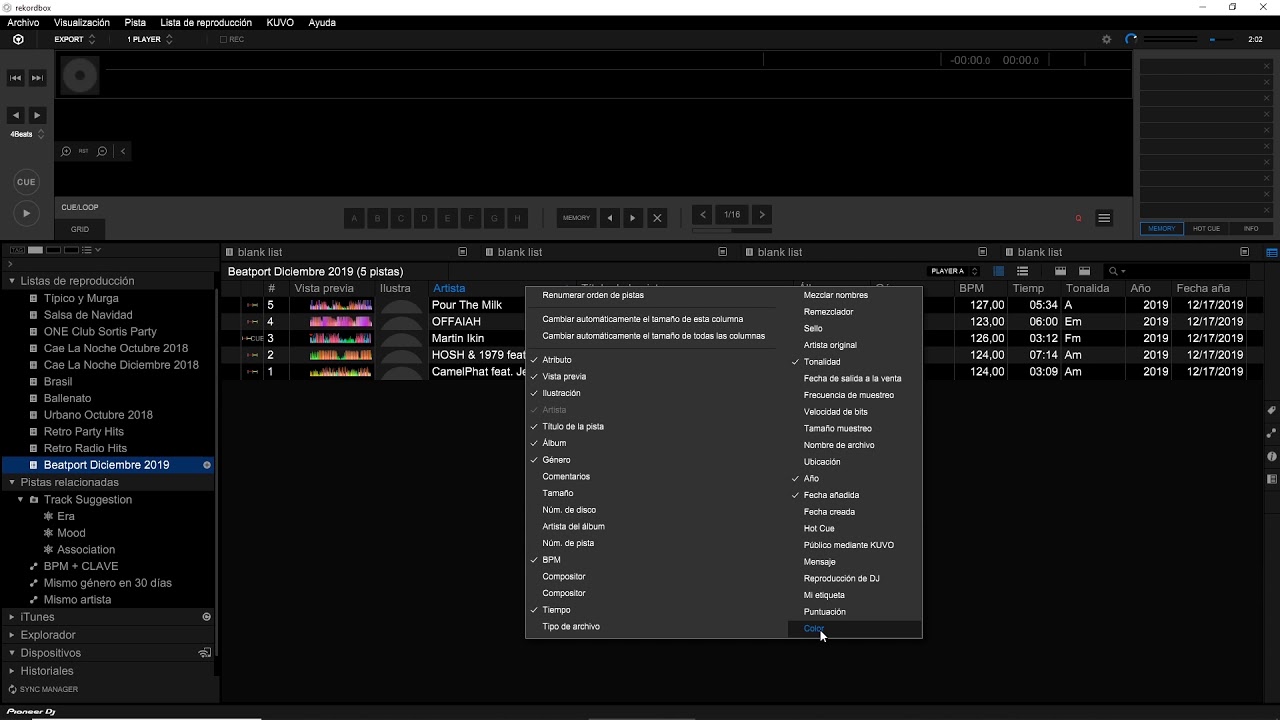Image resolution: width=1280 pixels, height=720 pixels.
Task: Select the MEMORY panel tab
Action: tap(1161, 229)
